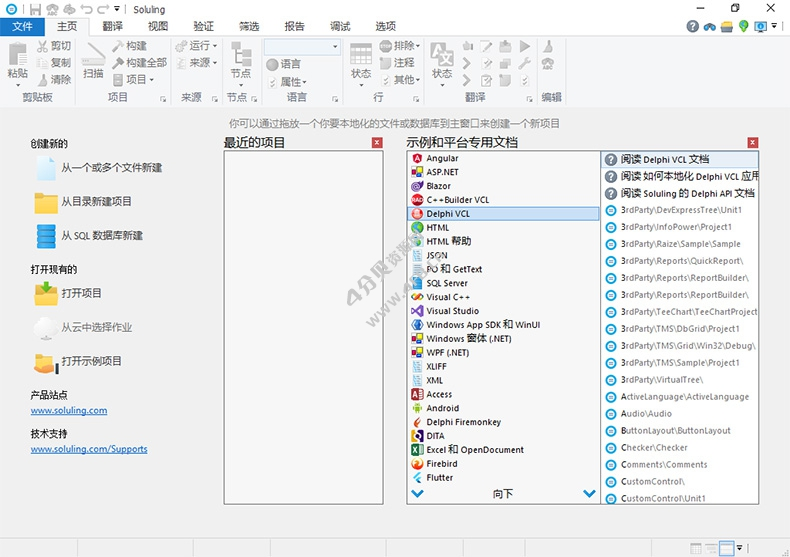This screenshot has width=790, height=557.
Task: Toggle the highlighted layout view button in status bar
Action: click(727, 548)
